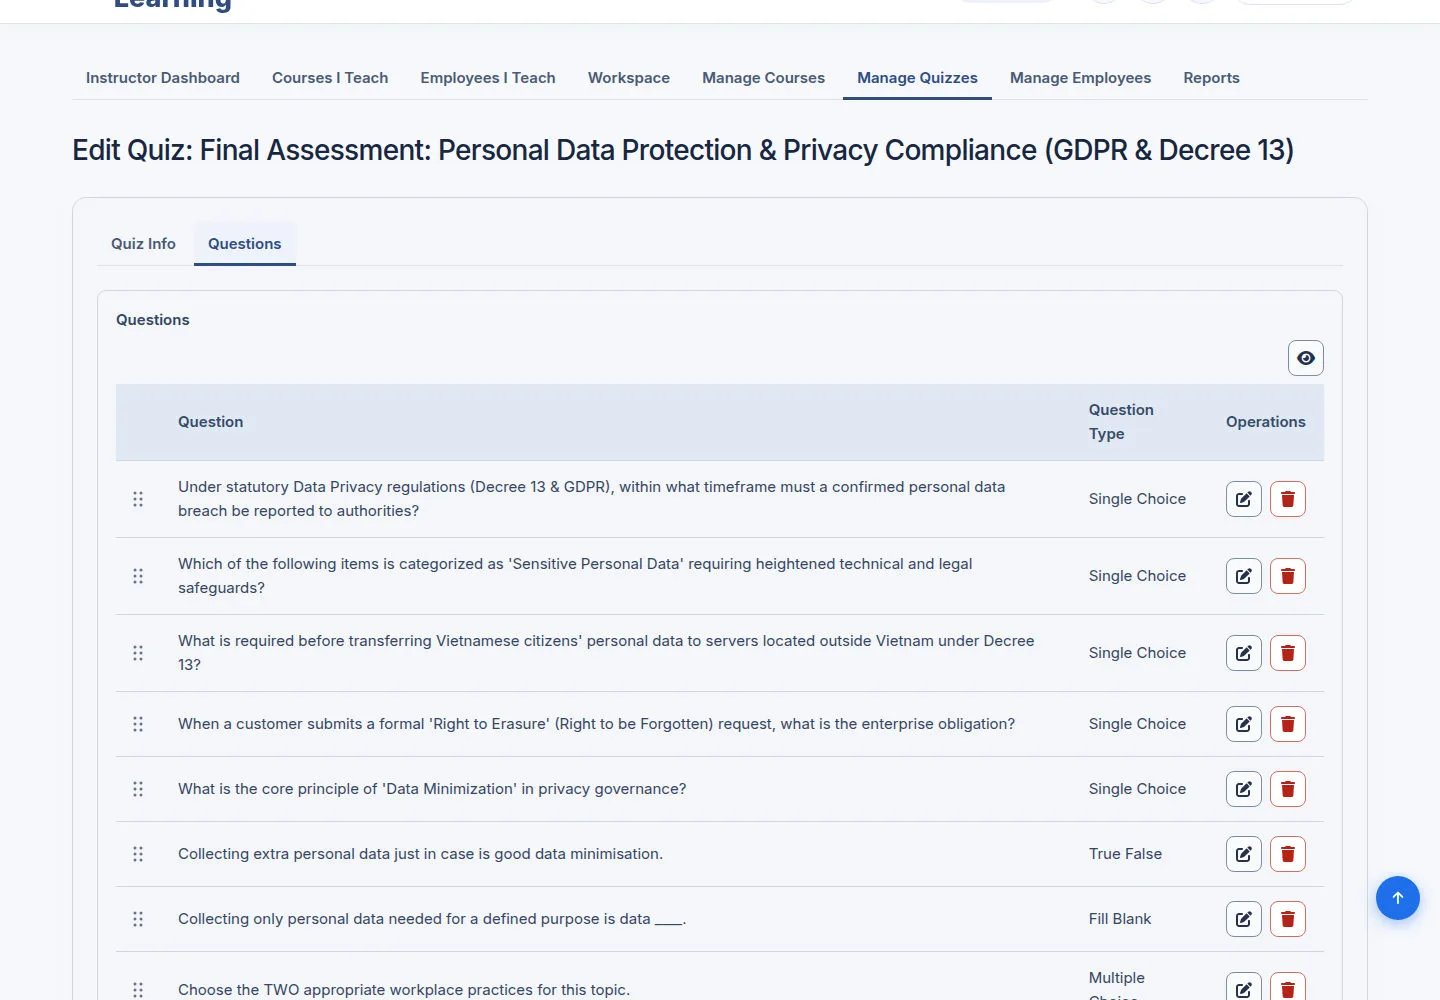
Task: Delete the 'Right to Erasure' question
Action: tap(1288, 724)
